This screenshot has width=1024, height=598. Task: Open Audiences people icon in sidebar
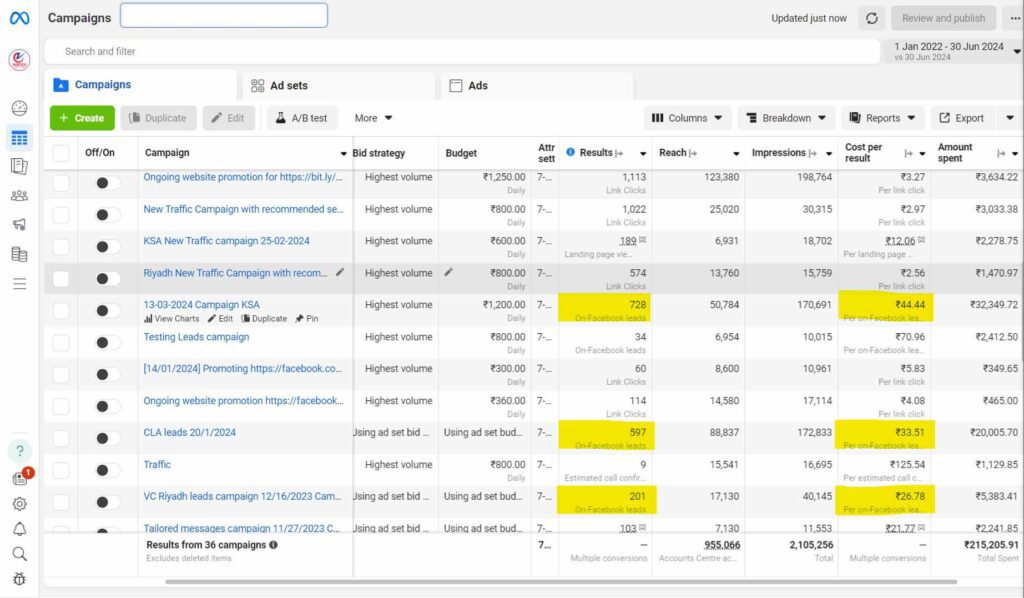[20, 195]
